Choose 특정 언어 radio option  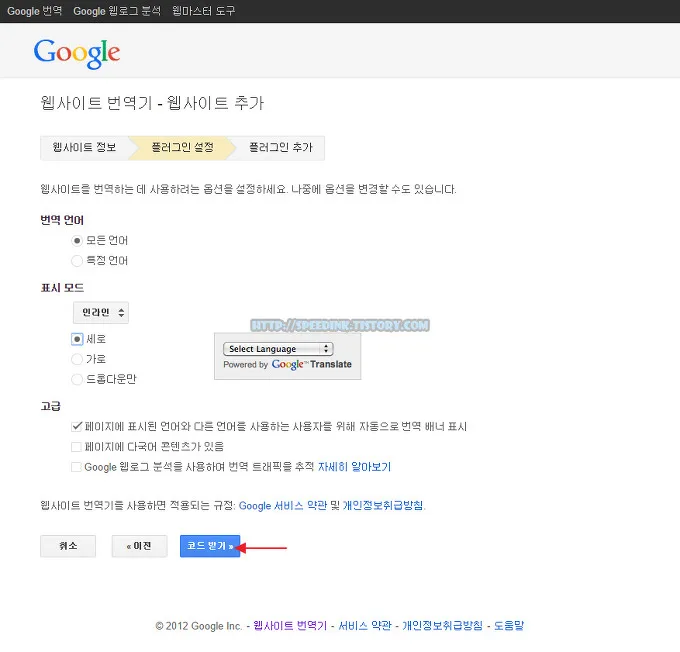77,261
